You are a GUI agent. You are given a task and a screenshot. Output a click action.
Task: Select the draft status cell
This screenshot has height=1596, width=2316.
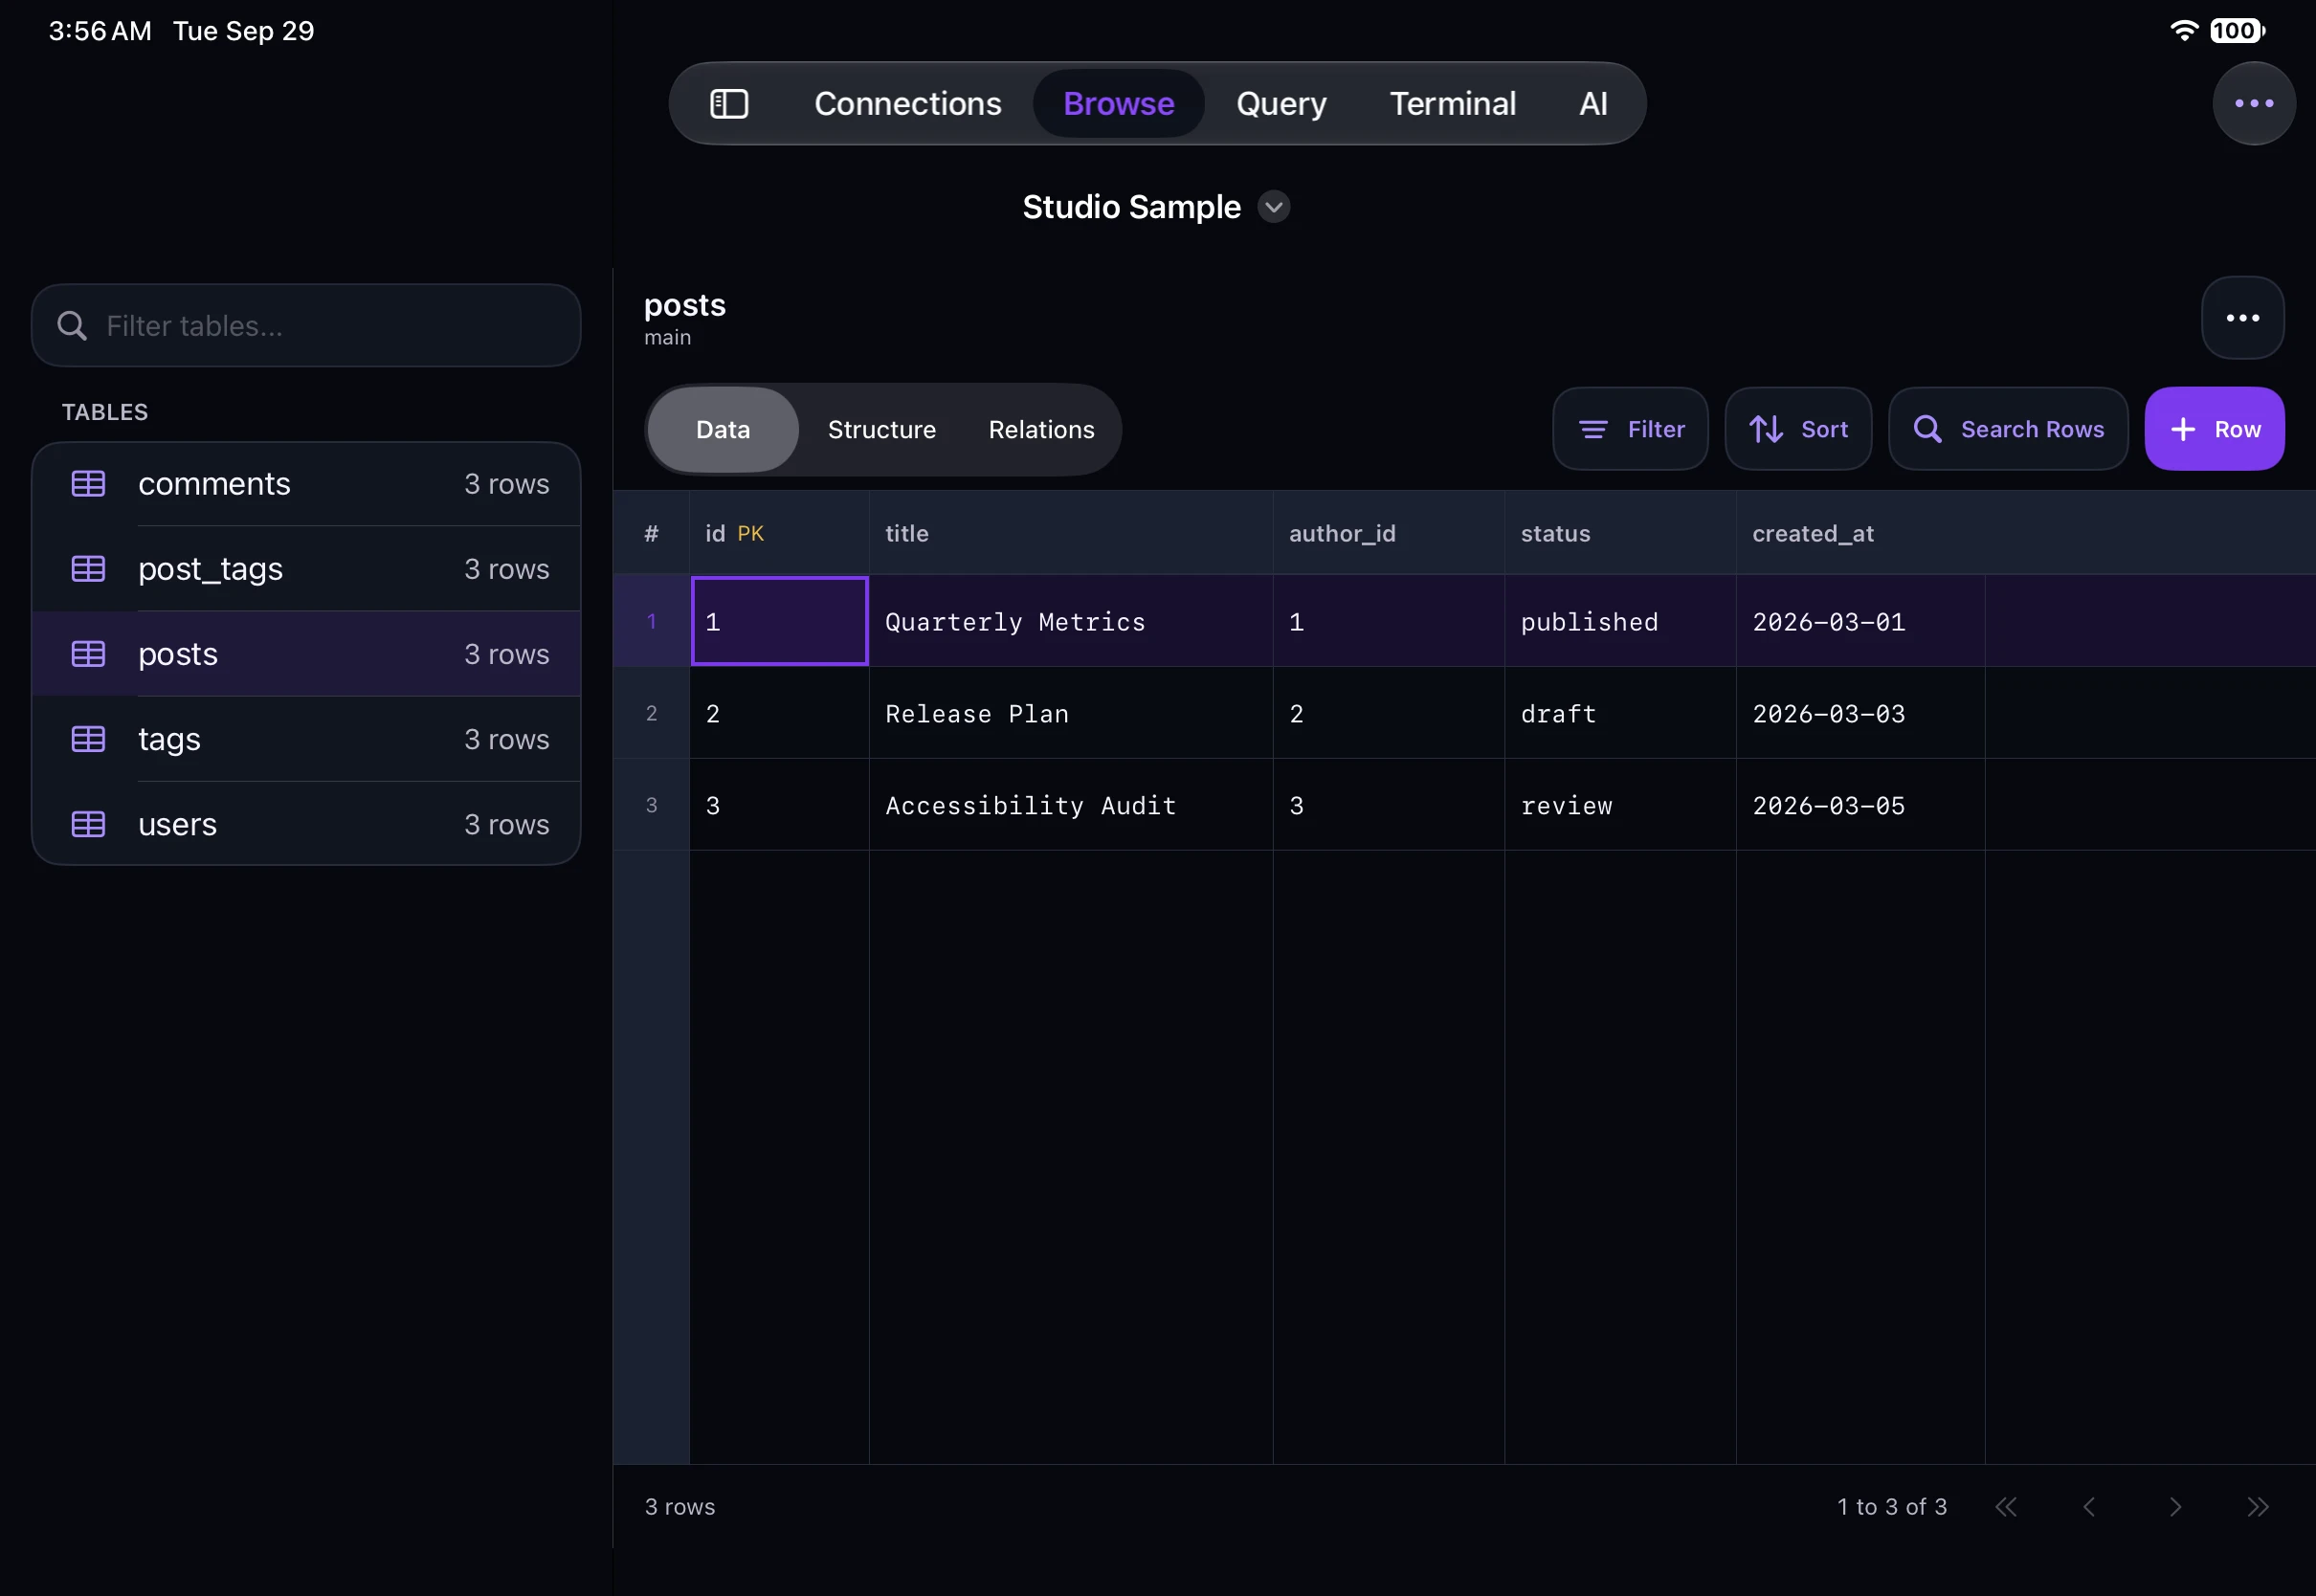1620,714
